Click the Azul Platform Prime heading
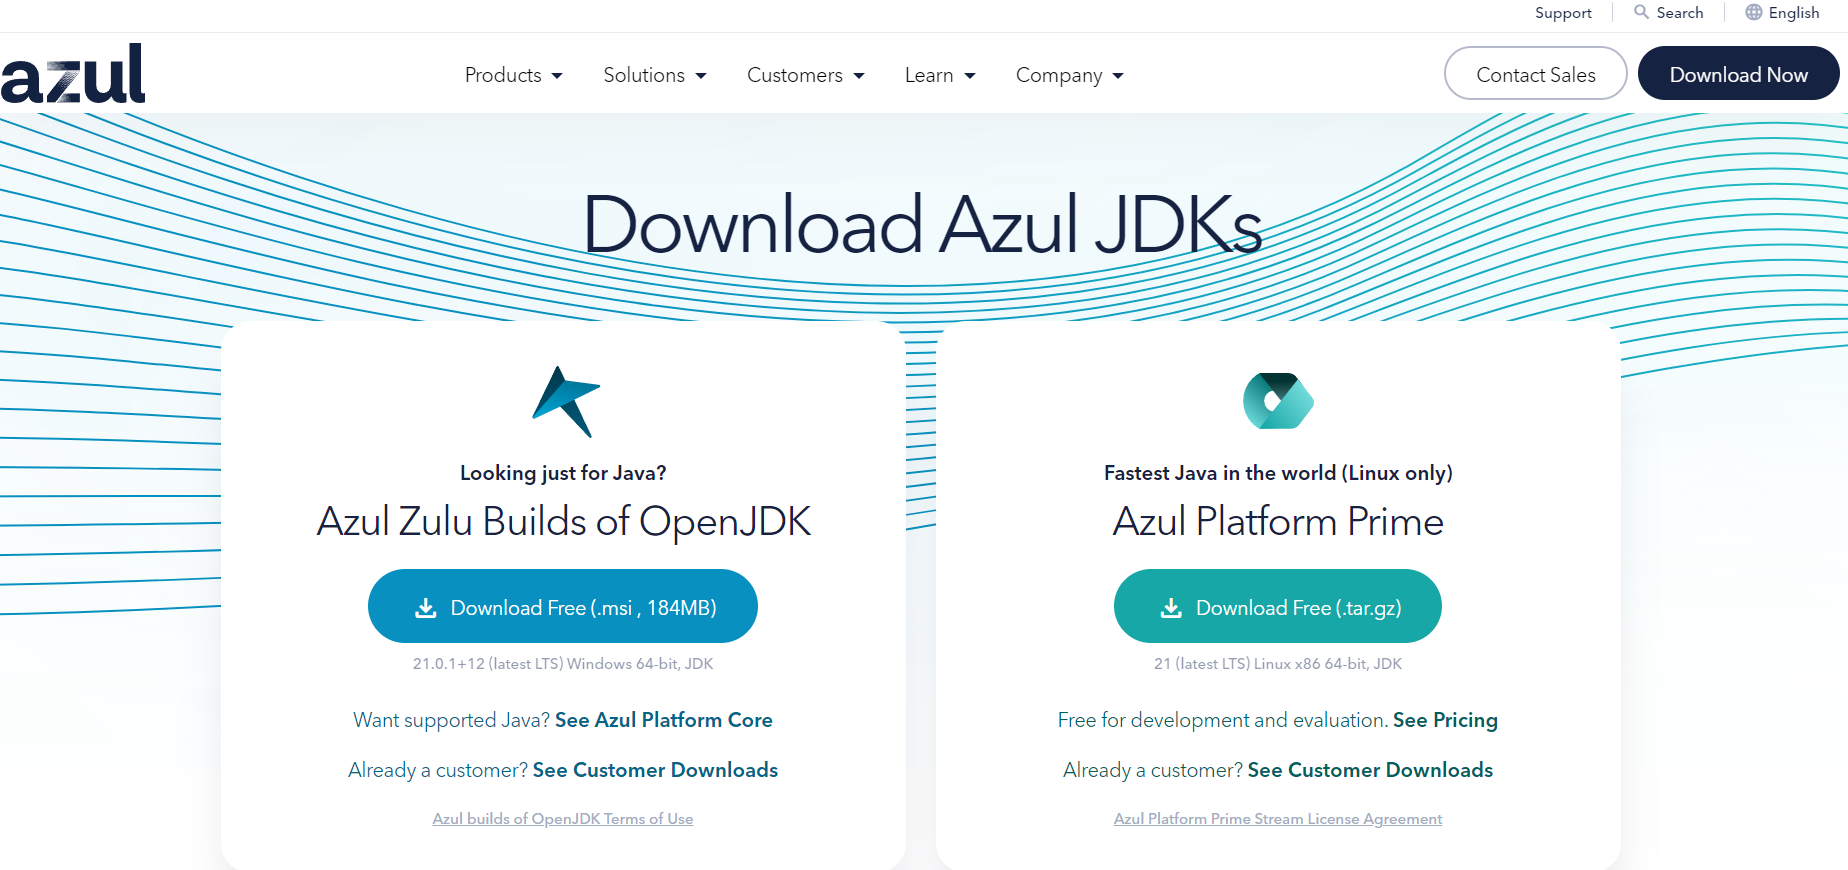 (1278, 521)
